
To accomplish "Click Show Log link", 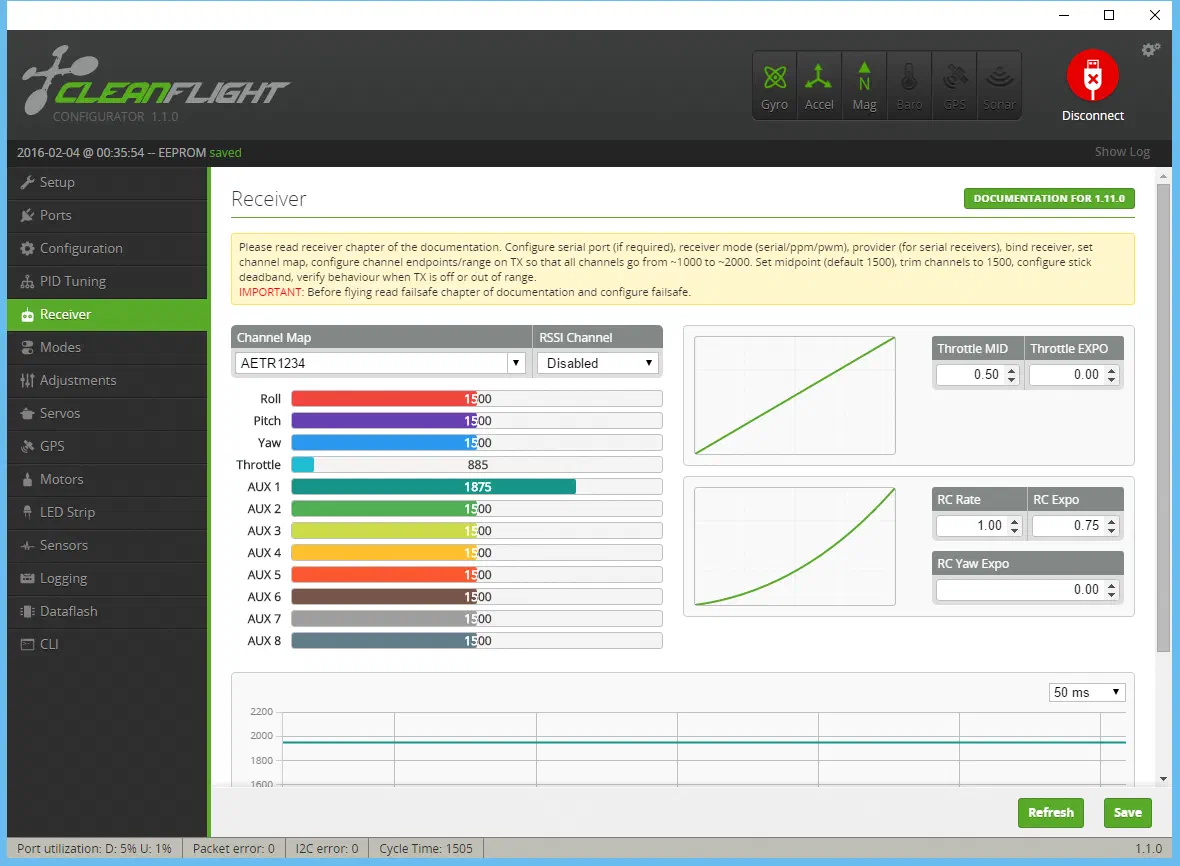I will tap(1122, 152).
